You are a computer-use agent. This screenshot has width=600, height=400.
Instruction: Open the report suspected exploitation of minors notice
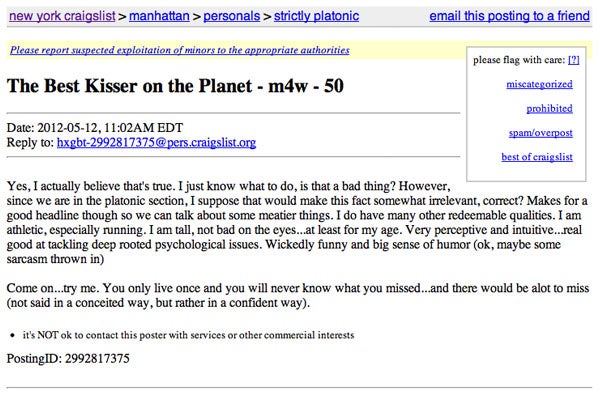pos(179,50)
